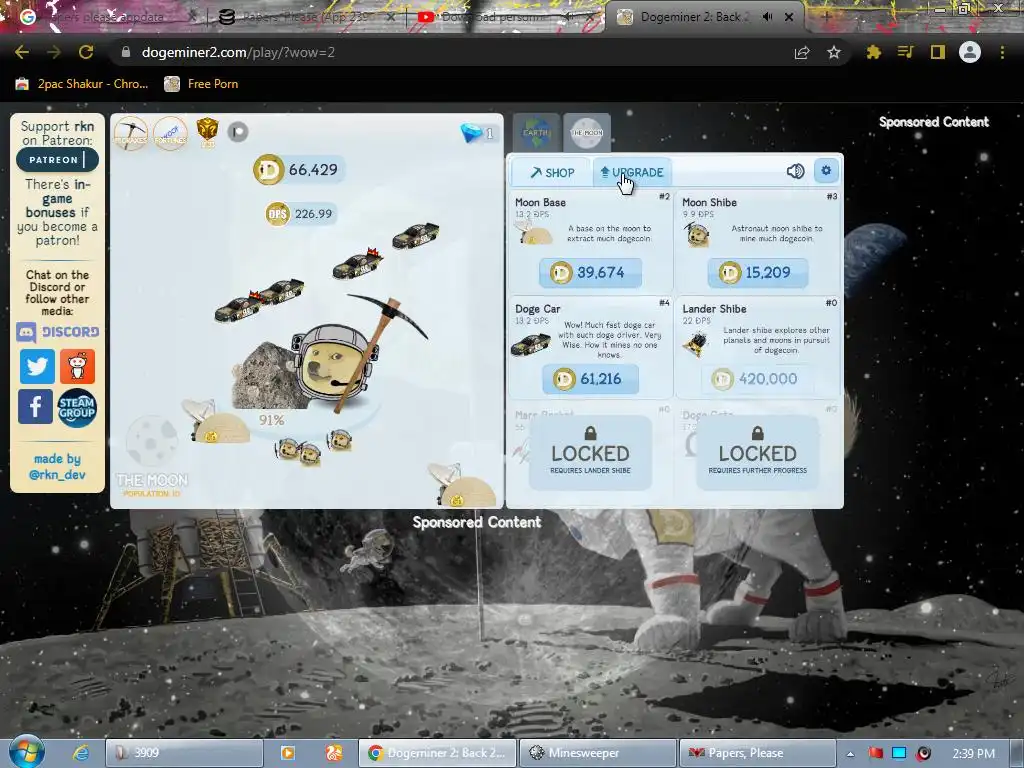The height and width of the screenshot is (768, 1024).
Task: Open Chrome three-dot menu
Action: click(1002, 52)
